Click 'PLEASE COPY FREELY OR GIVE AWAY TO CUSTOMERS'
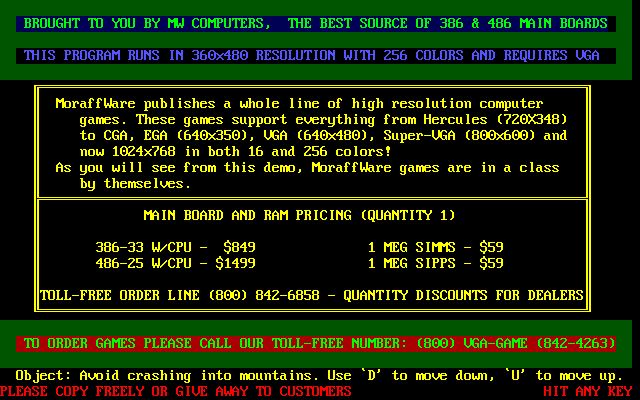Viewport: 640px width, 400px height. point(176,391)
